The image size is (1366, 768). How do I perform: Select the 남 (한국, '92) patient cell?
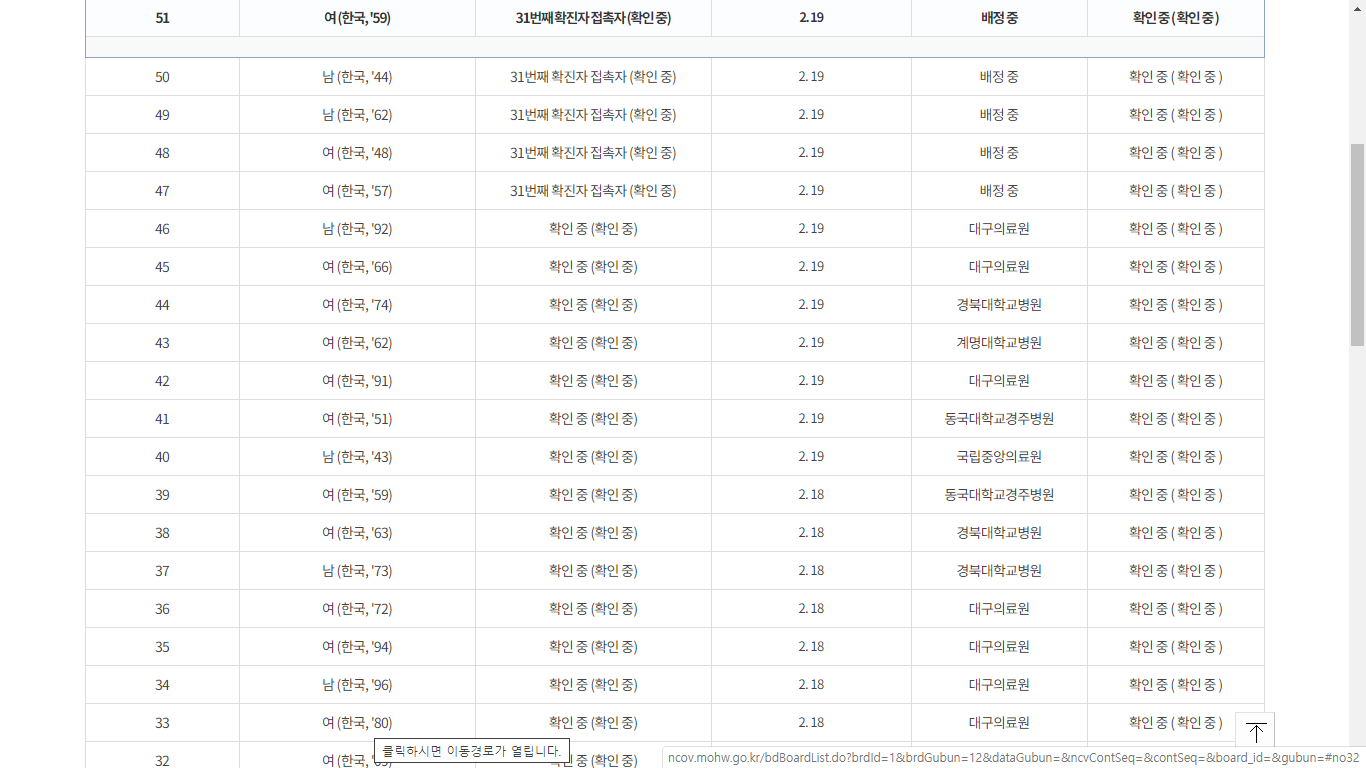[357, 229]
